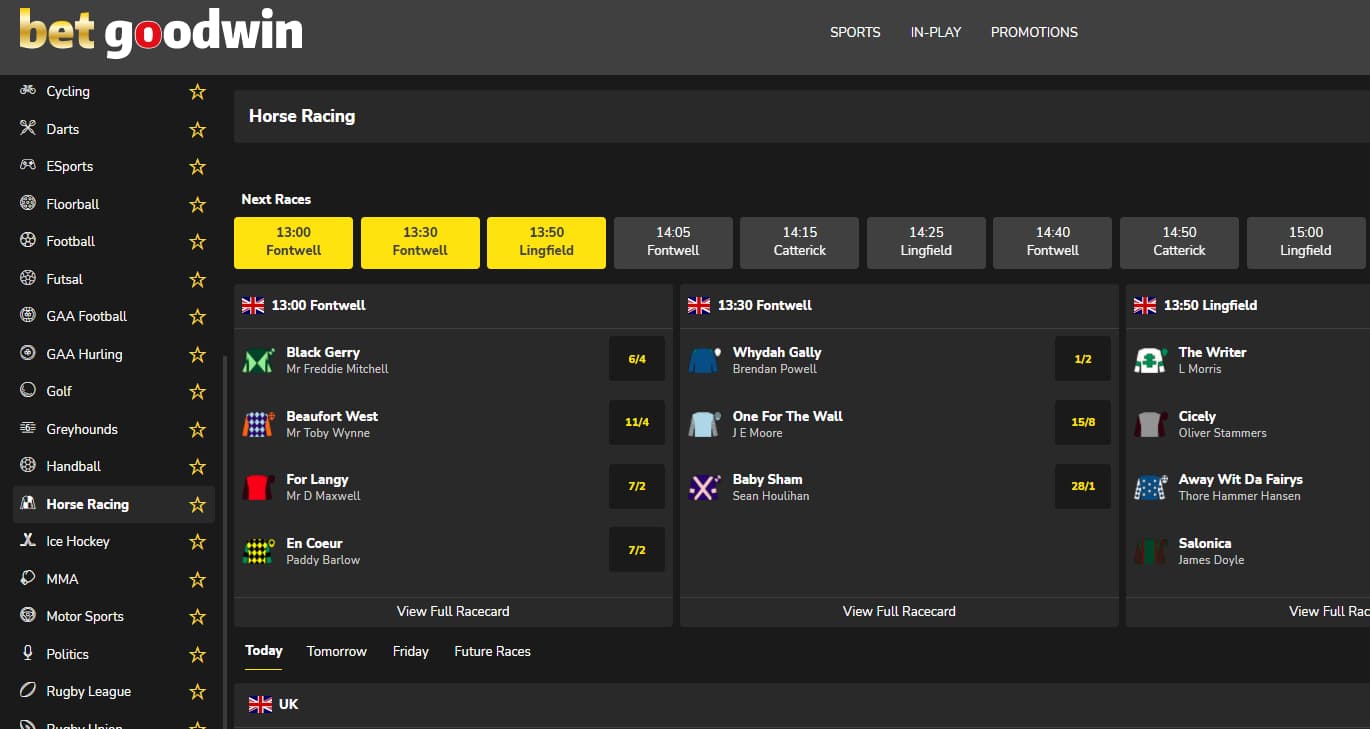Expand the UK races section
Viewport: 1370px width, 729px height.
(x=288, y=704)
